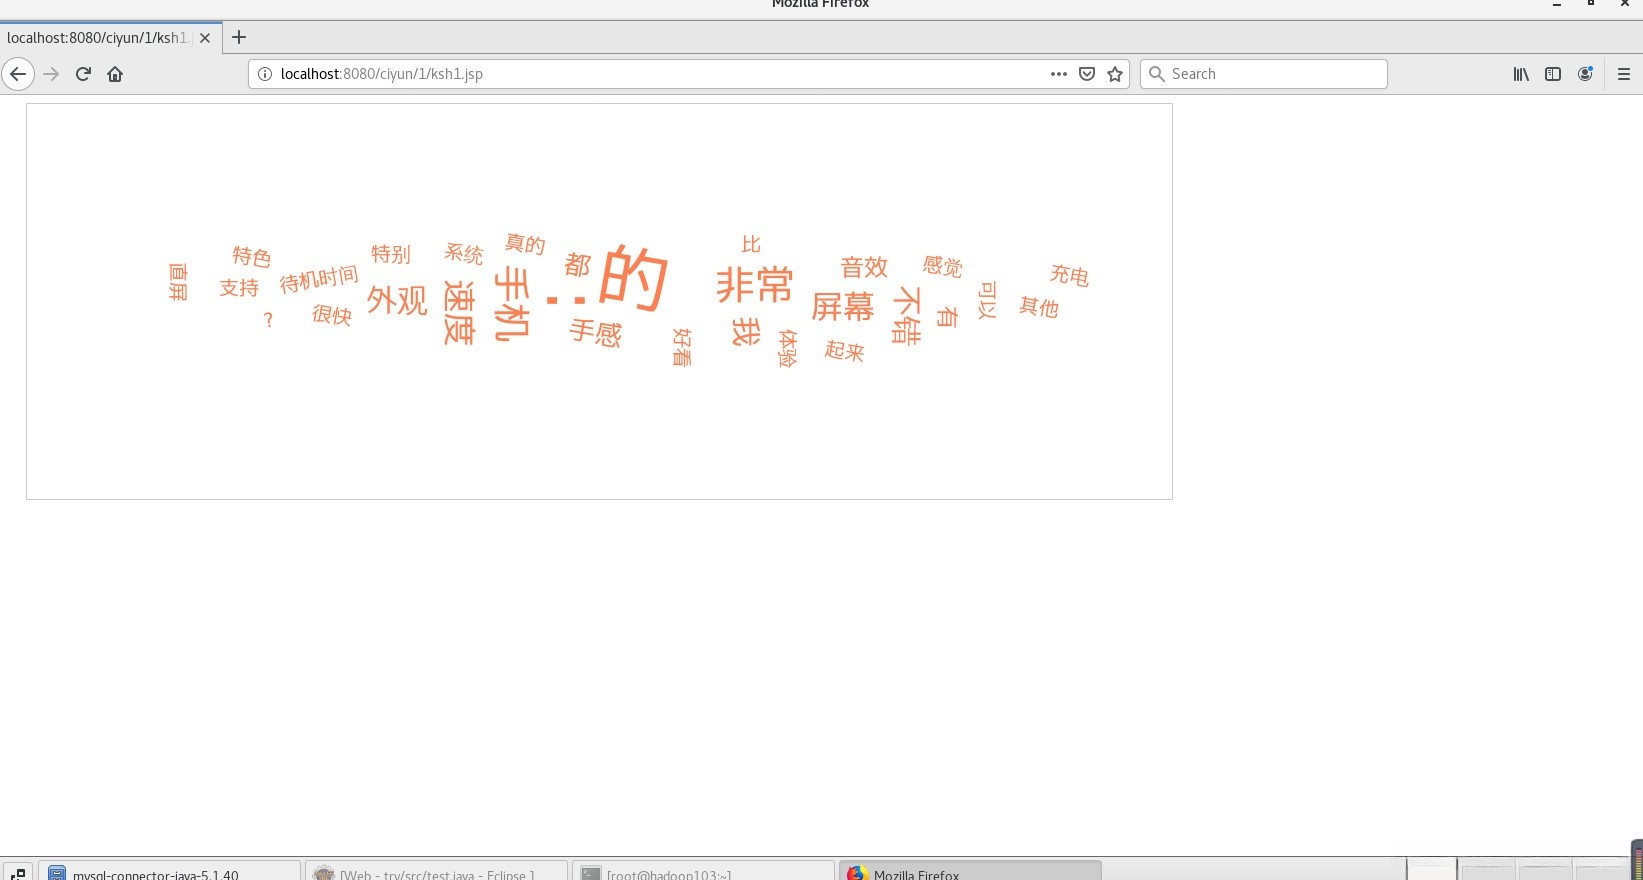The width and height of the screenshot is (1643, 880).
Task: Reload the current page
Action: (83, 74)
